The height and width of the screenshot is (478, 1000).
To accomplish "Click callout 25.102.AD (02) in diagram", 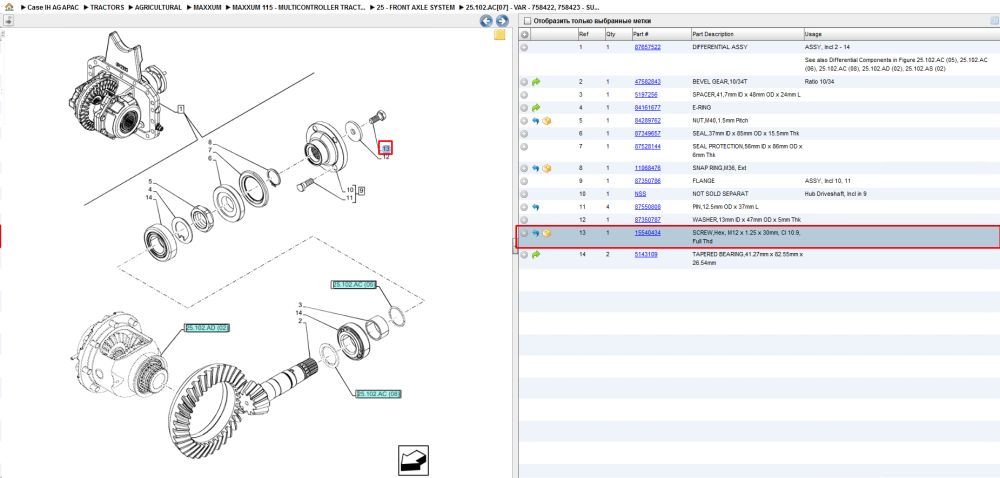I will [207, 328].
